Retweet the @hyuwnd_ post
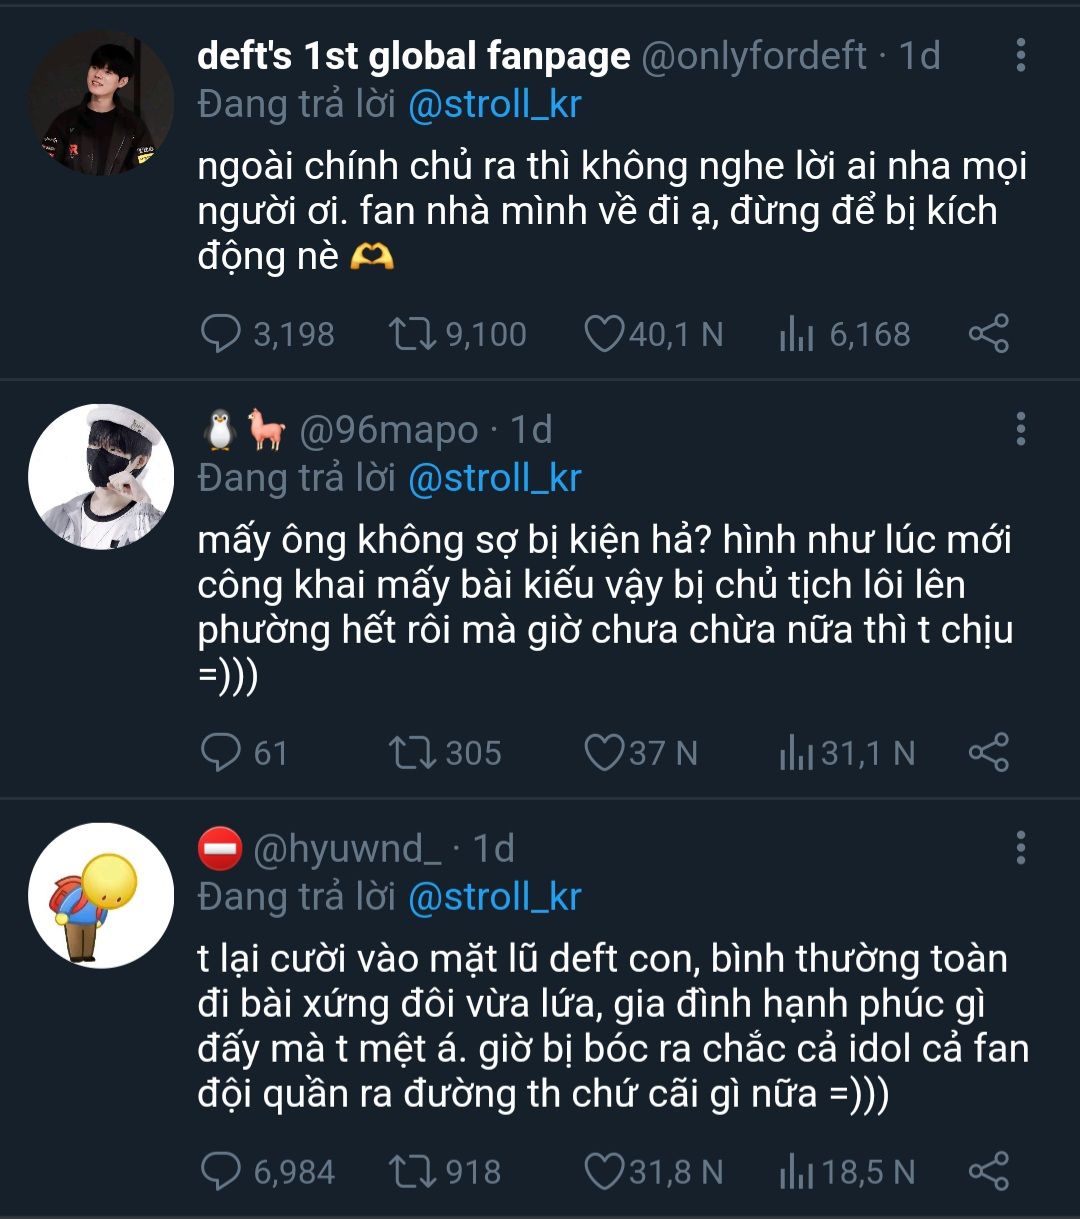1080x1219 pixels. 413,1172
